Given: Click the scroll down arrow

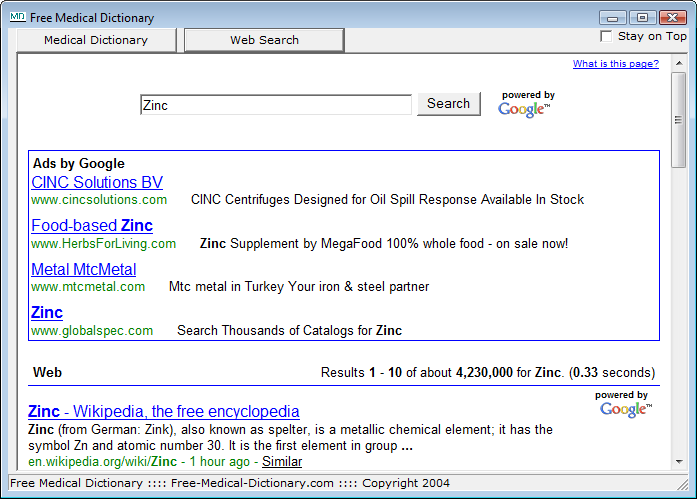Looking at the screenshot, I should (679, 462).
